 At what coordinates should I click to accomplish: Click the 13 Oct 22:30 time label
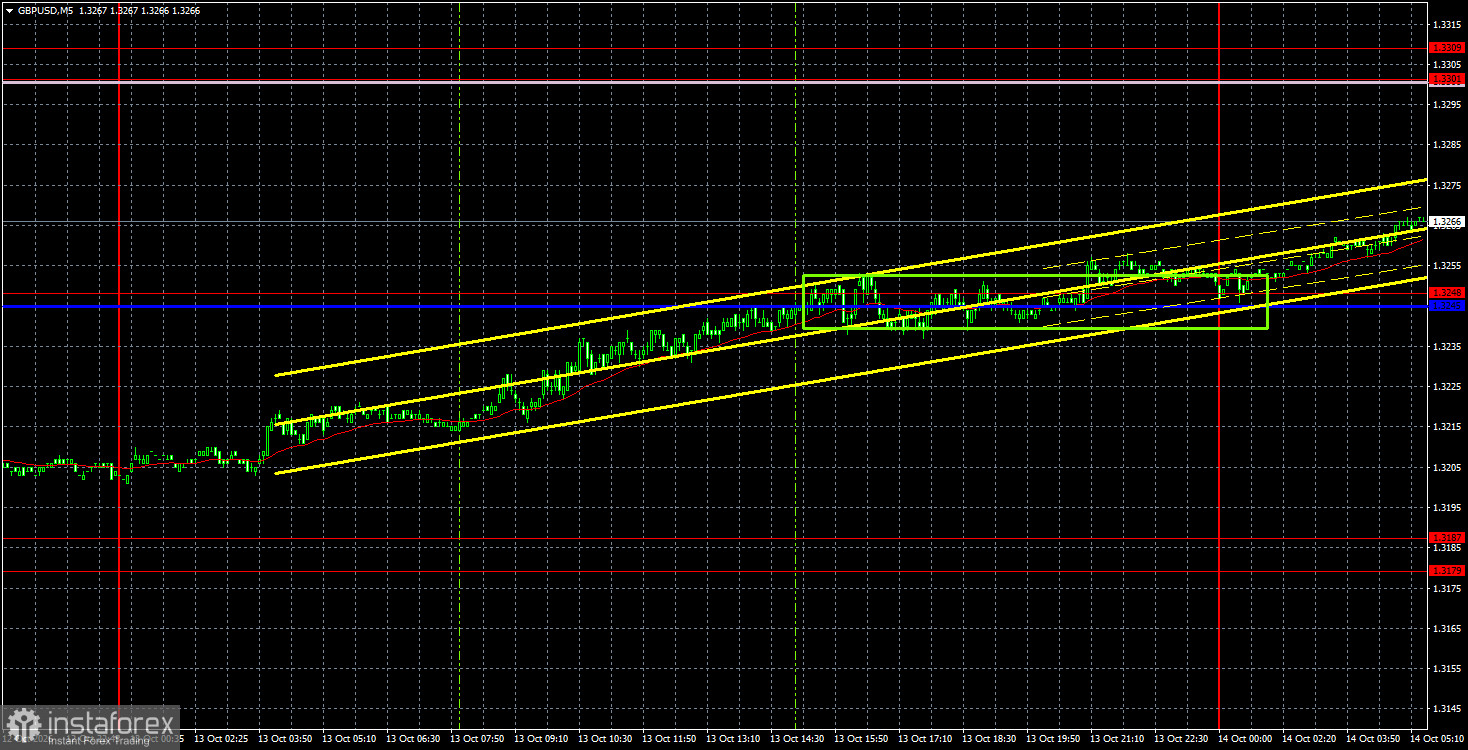click(x=1183, y=740)
